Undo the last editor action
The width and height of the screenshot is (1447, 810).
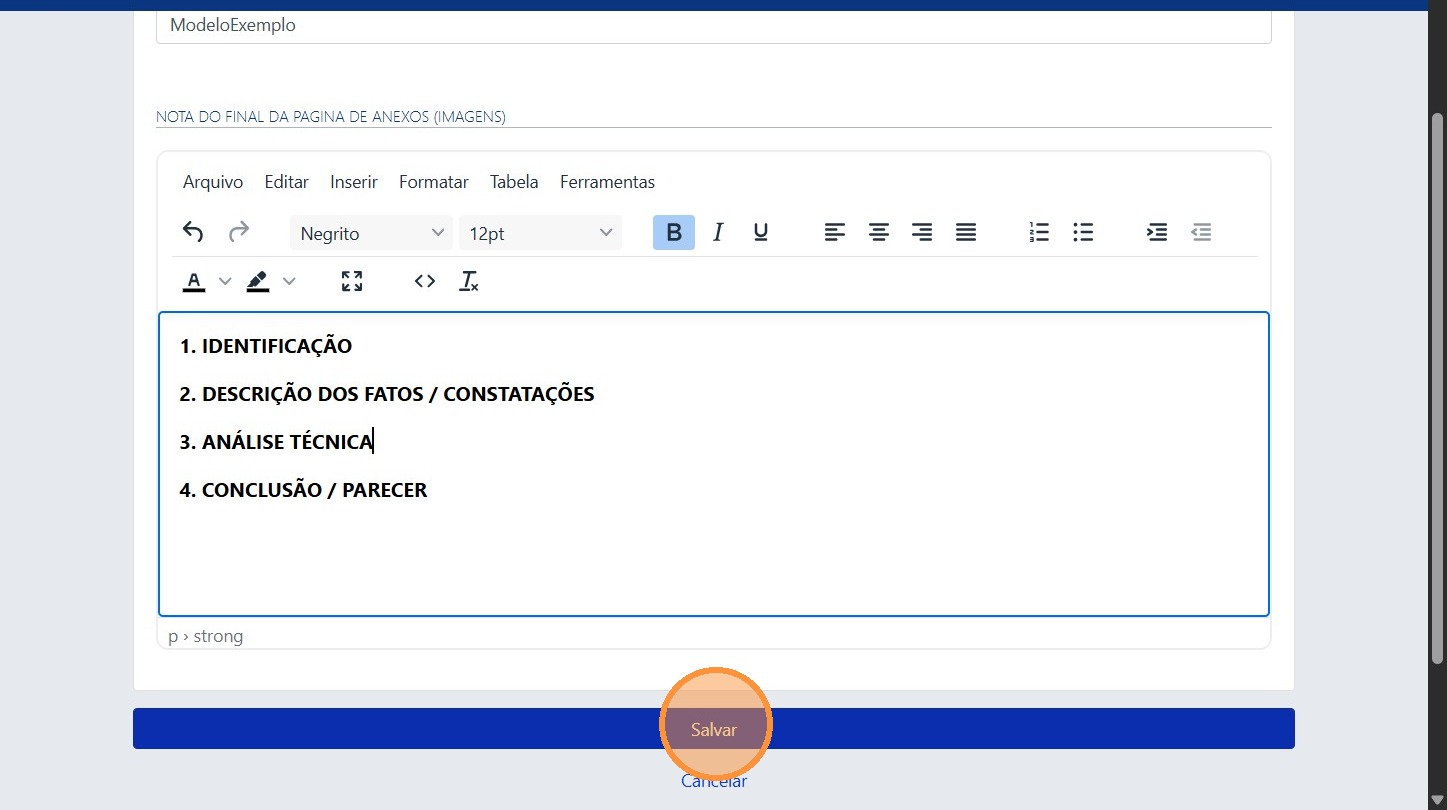(x=193, y=232)
